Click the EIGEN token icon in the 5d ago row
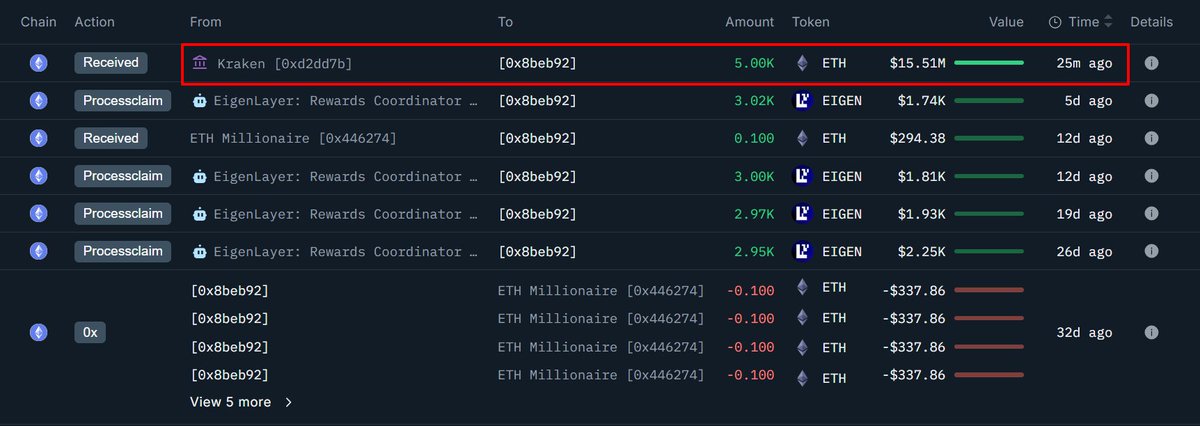This screenshot has width=1200, height=426. (x=802, y=101)
